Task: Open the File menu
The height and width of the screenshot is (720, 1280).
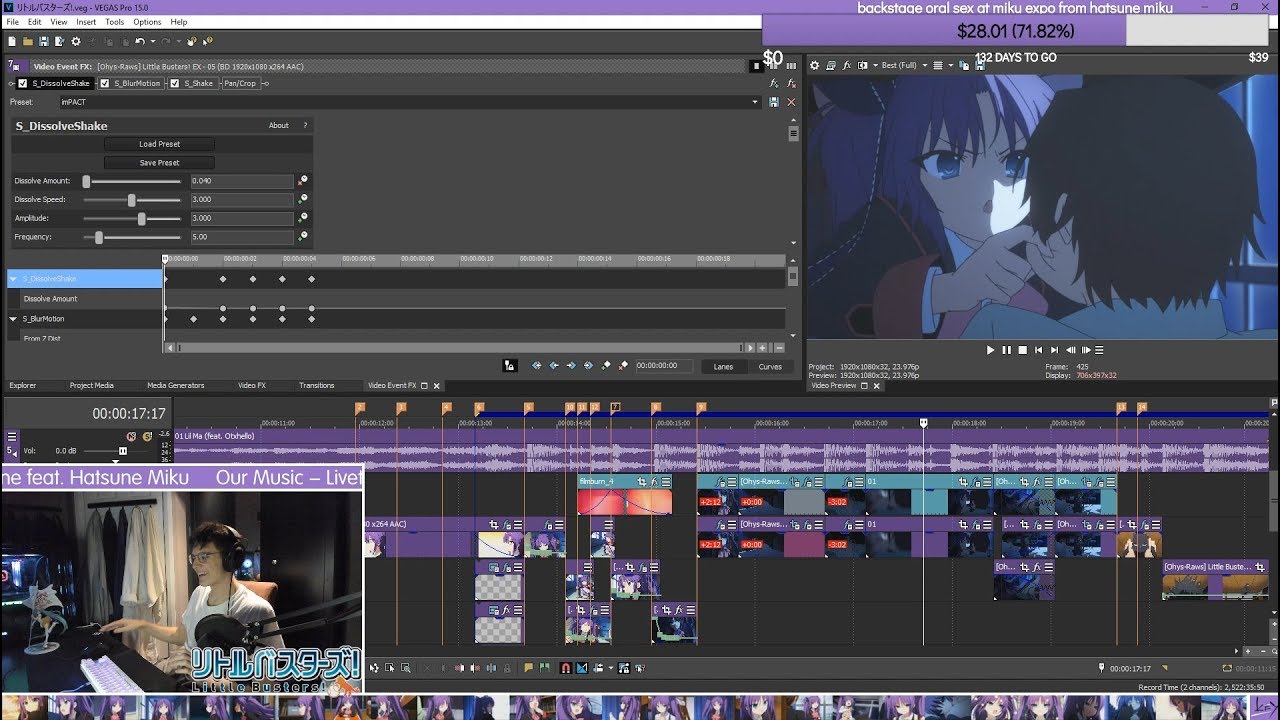Action: [13, 22]
